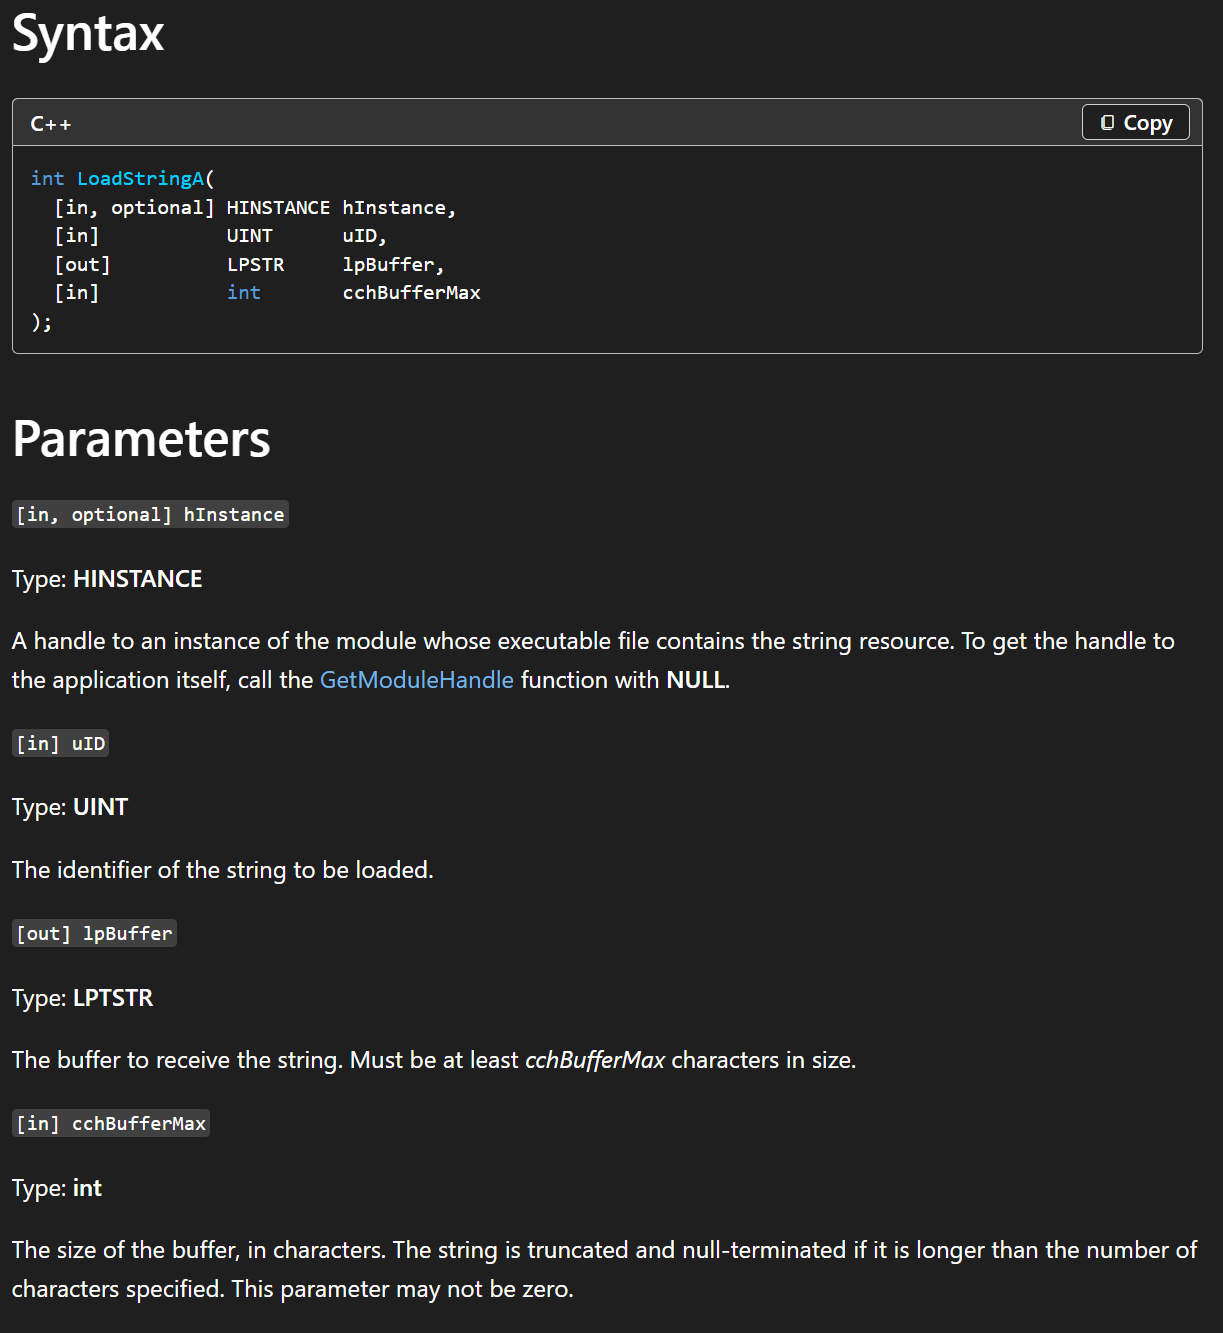Click the "Type: UINT" line
The width and height of the screenshot is (1223, 1333).
coord(70,807)
